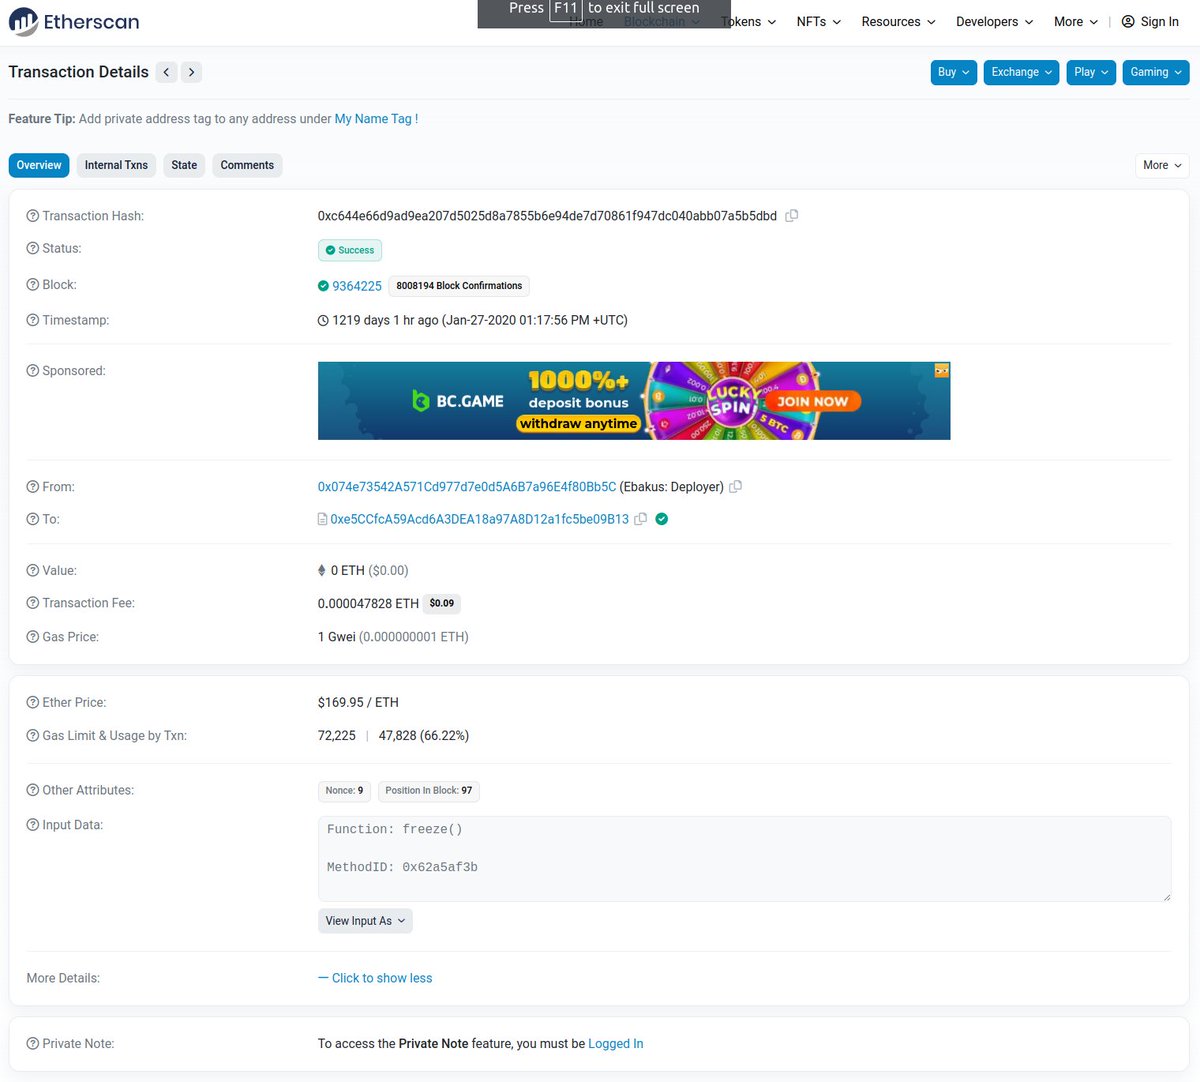The height and width of the screenshot is (1082, 1200).
Task: Open the To contract address link
Action: coord(480,519)
